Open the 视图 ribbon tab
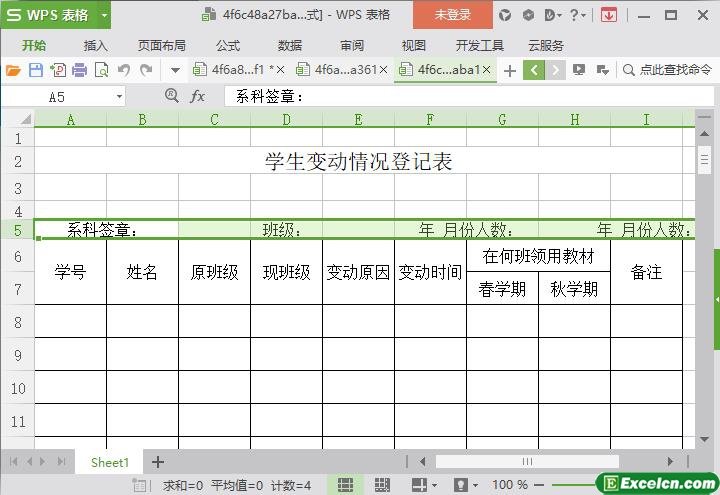The height and width of the screenshot is (495, 720). [x=414, y=45]
